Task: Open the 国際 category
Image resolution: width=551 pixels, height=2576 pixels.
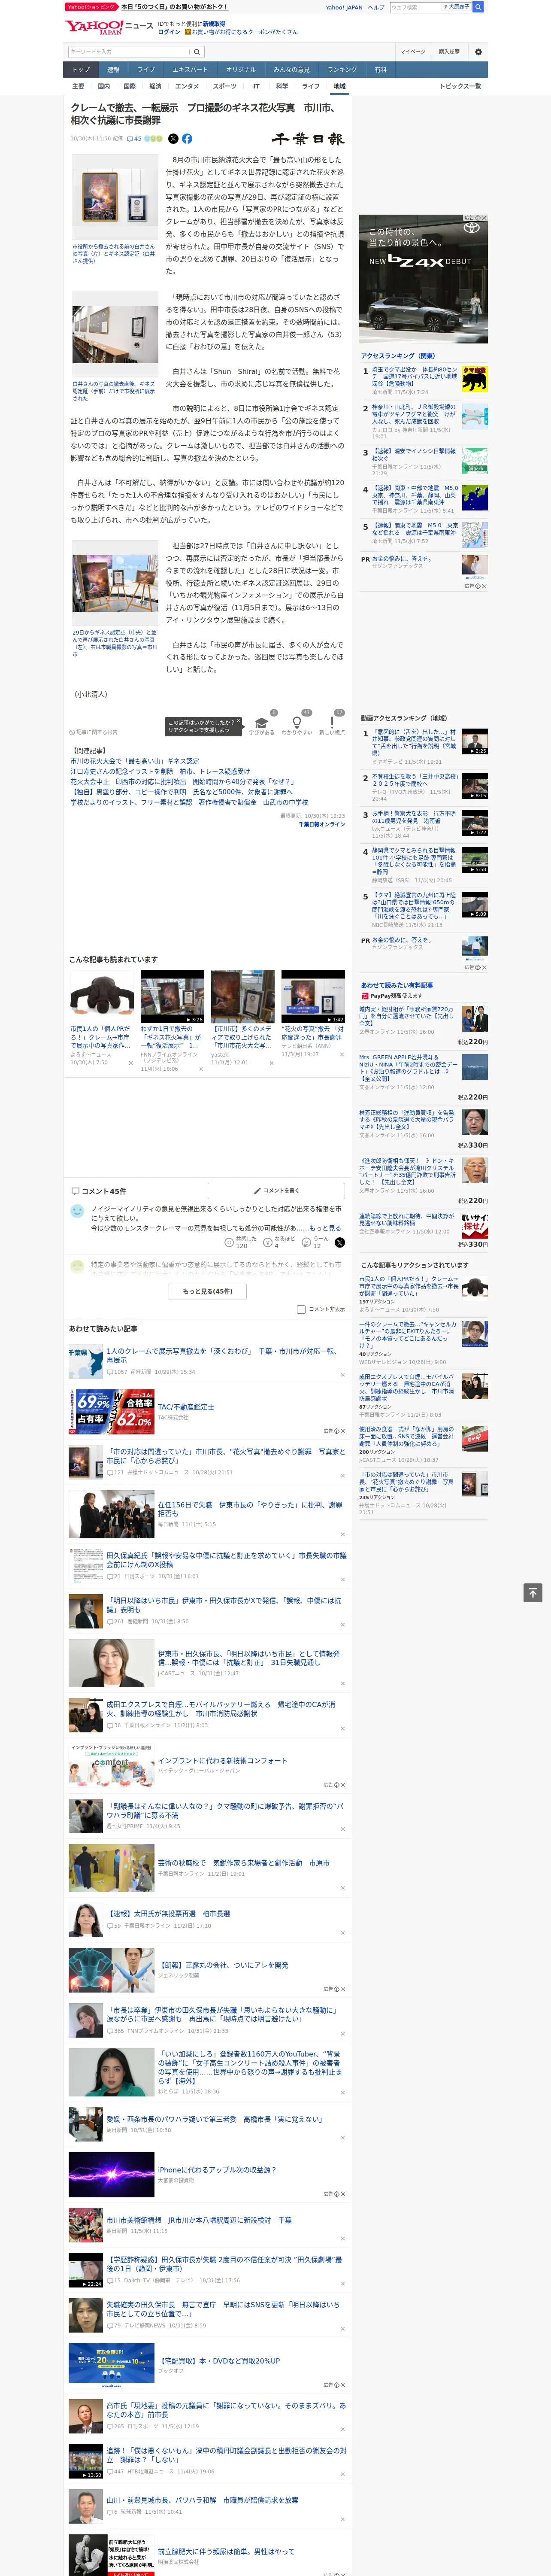Action: point(129,86)
